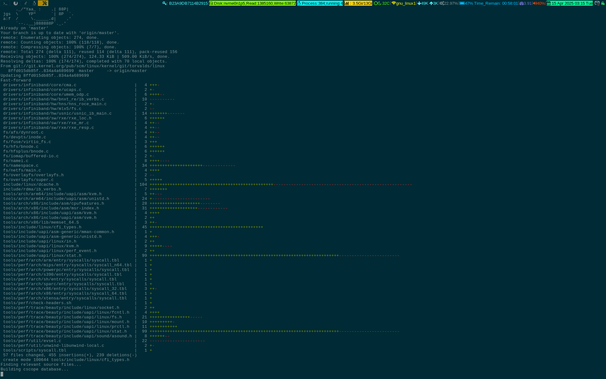Click fs/fuse/virtio_fs.c file row
This screenshot has width=606, height=379.
click(80, 142)
